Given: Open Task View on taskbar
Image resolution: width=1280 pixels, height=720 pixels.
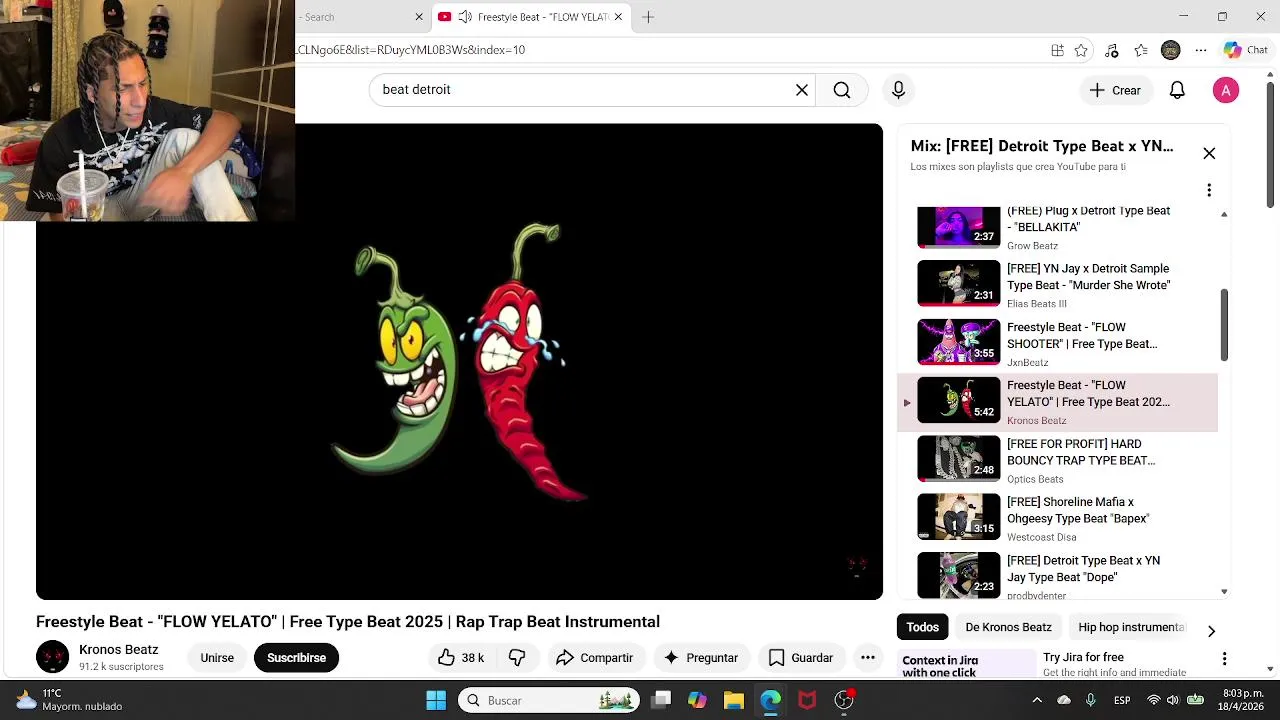Looking at the screenshot, I should (661, 700).
